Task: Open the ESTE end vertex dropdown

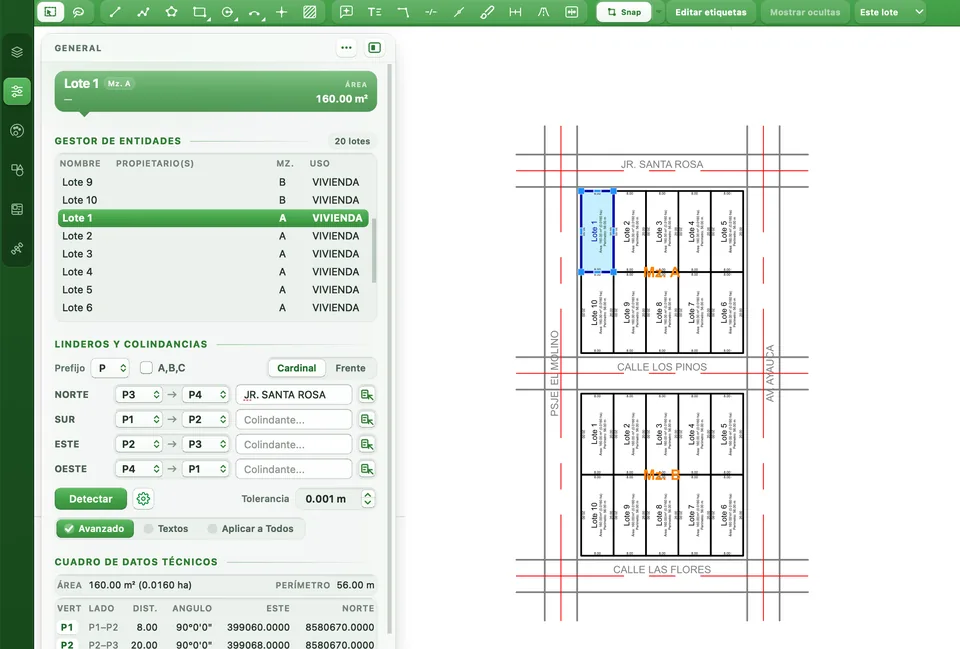Action: tap(206, 445)
